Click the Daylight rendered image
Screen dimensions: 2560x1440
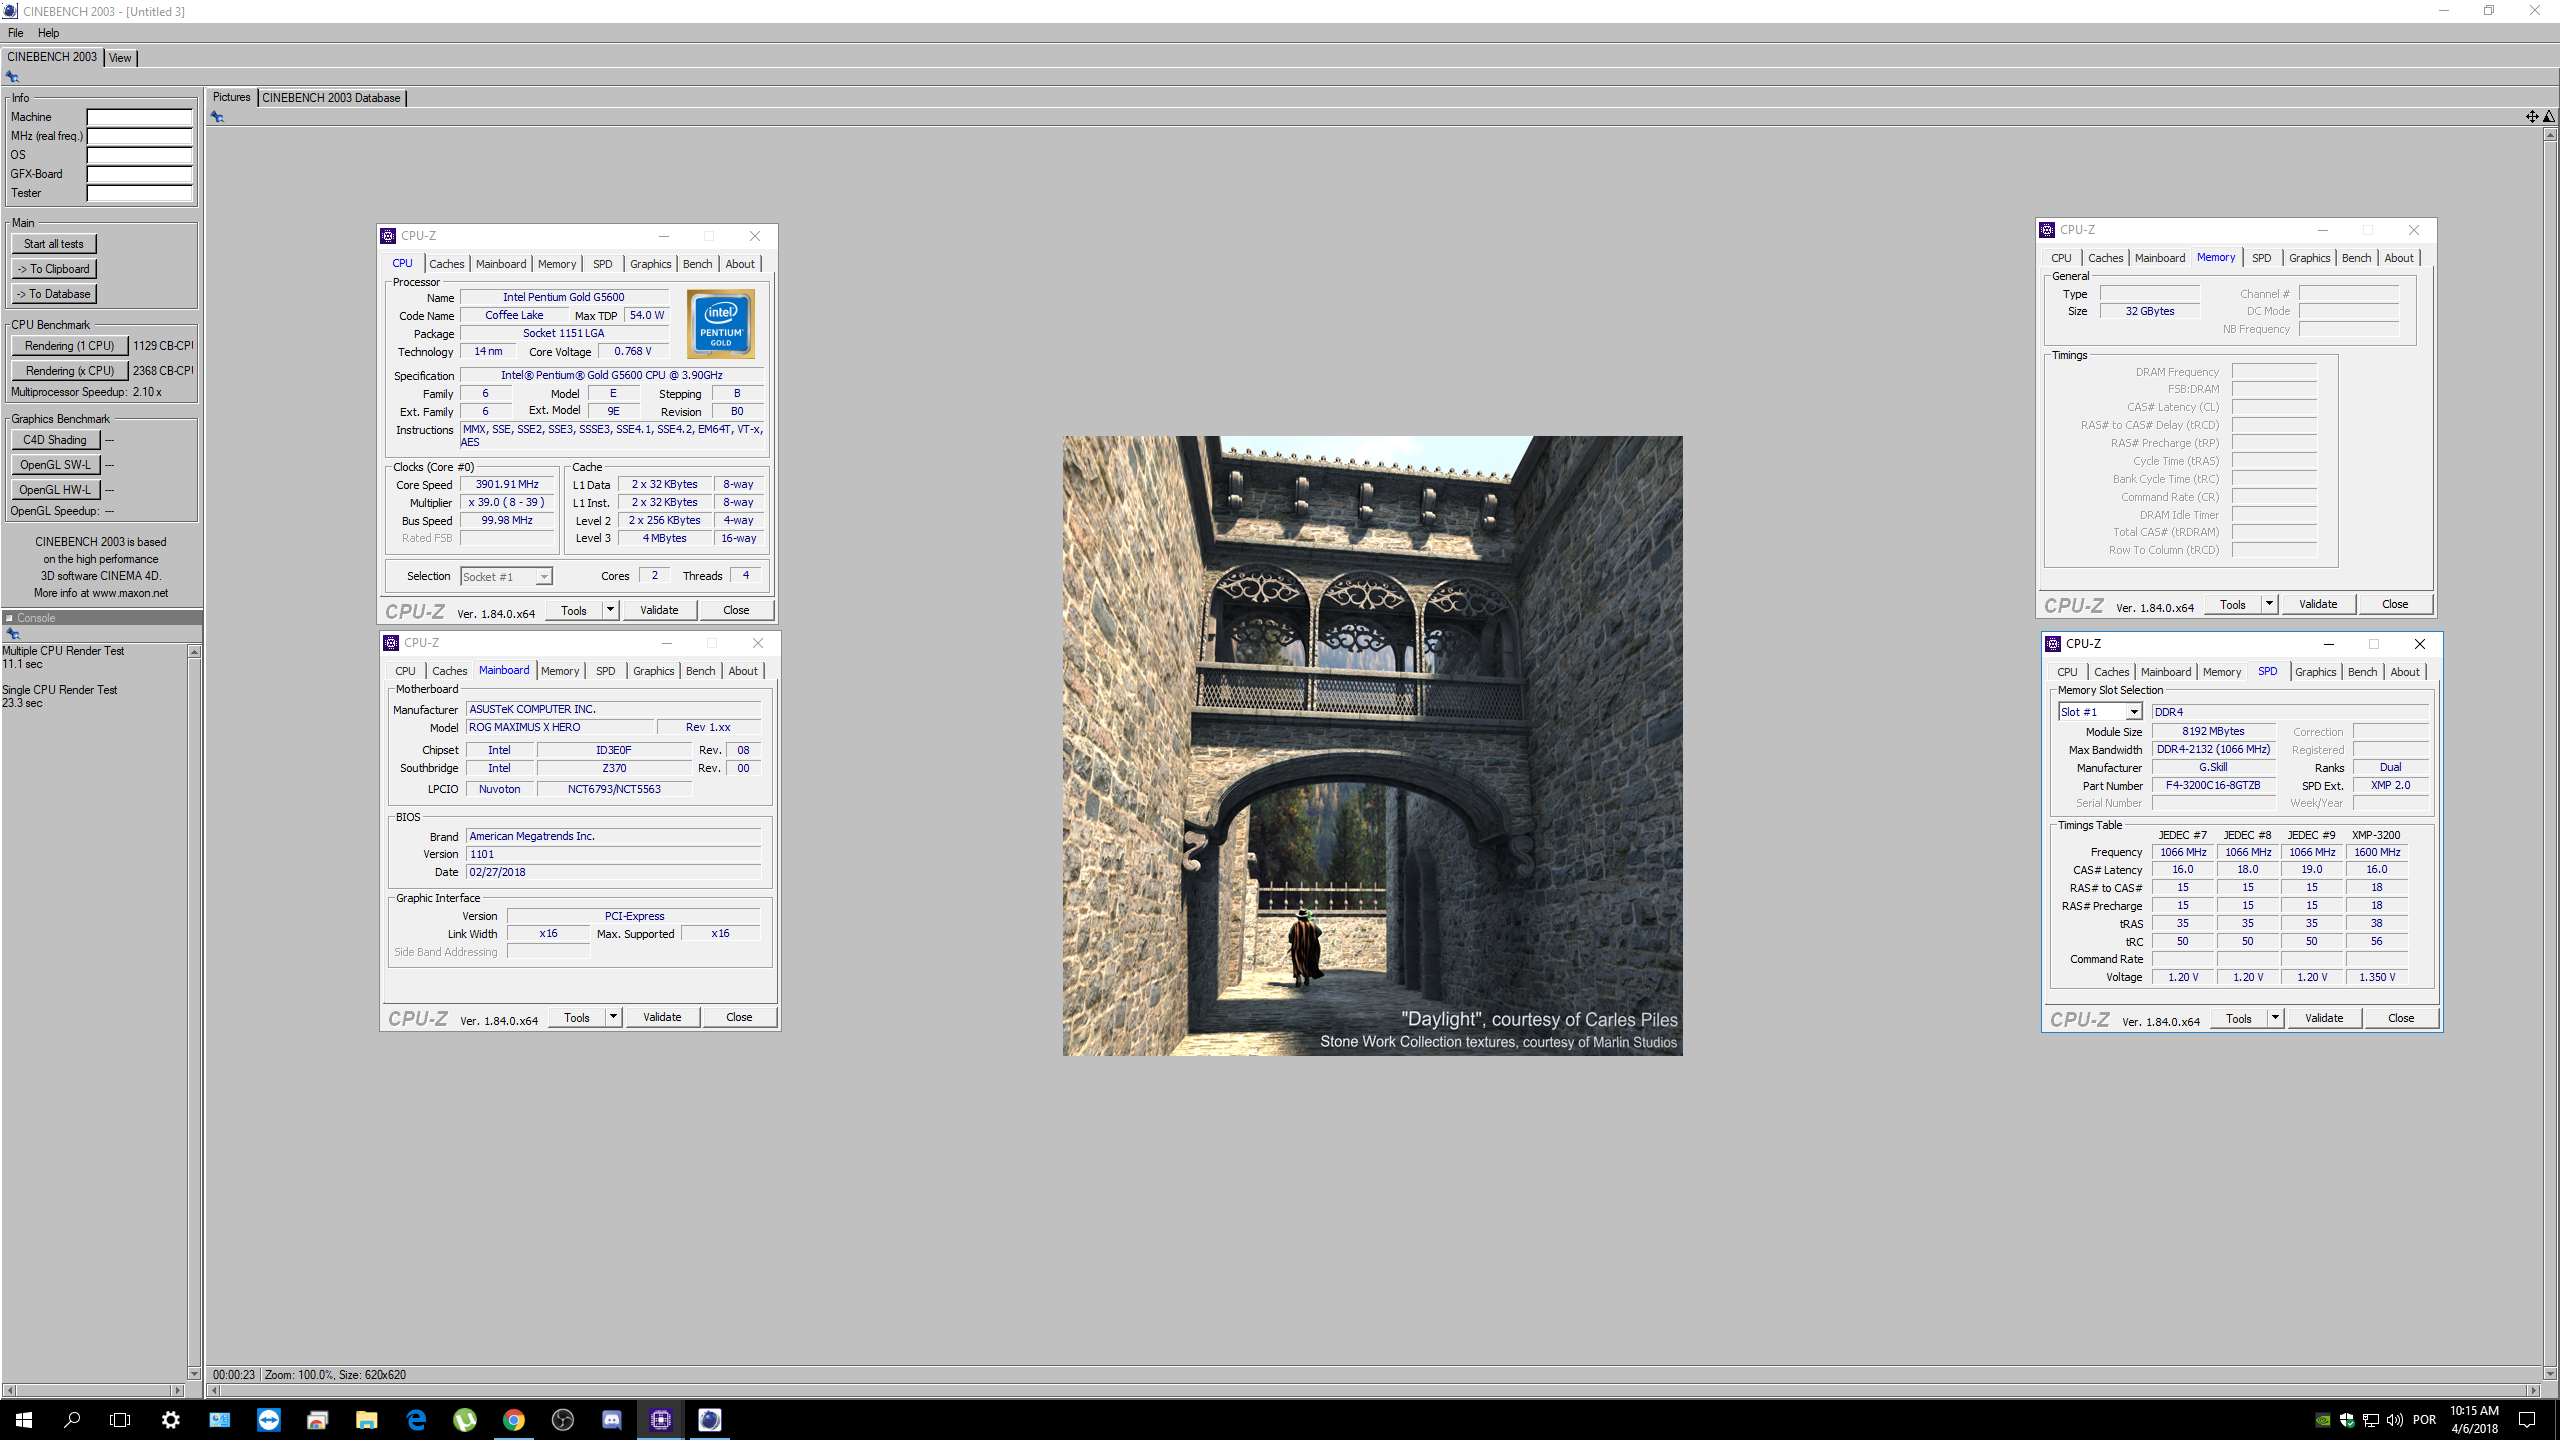pyautogui.click(x=1372, y=745)
